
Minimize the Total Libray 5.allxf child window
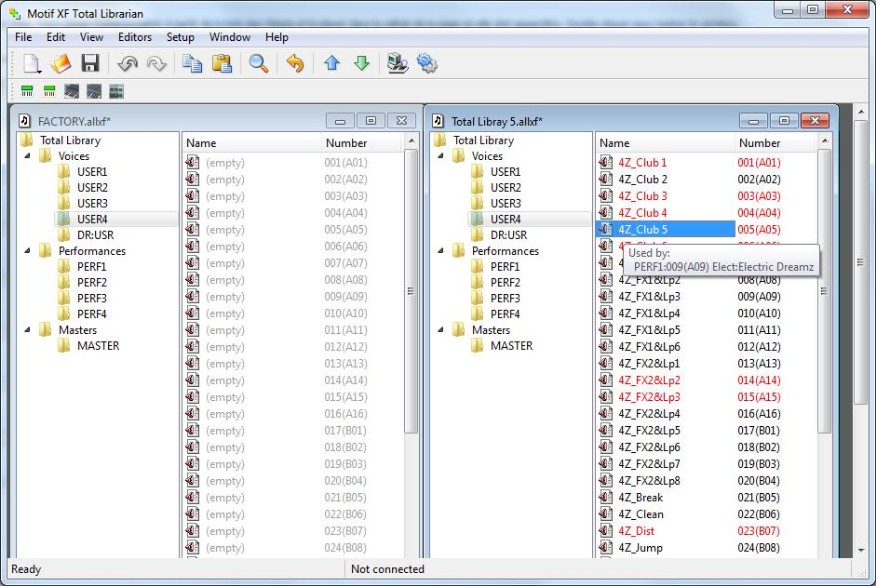pos(754,120)
